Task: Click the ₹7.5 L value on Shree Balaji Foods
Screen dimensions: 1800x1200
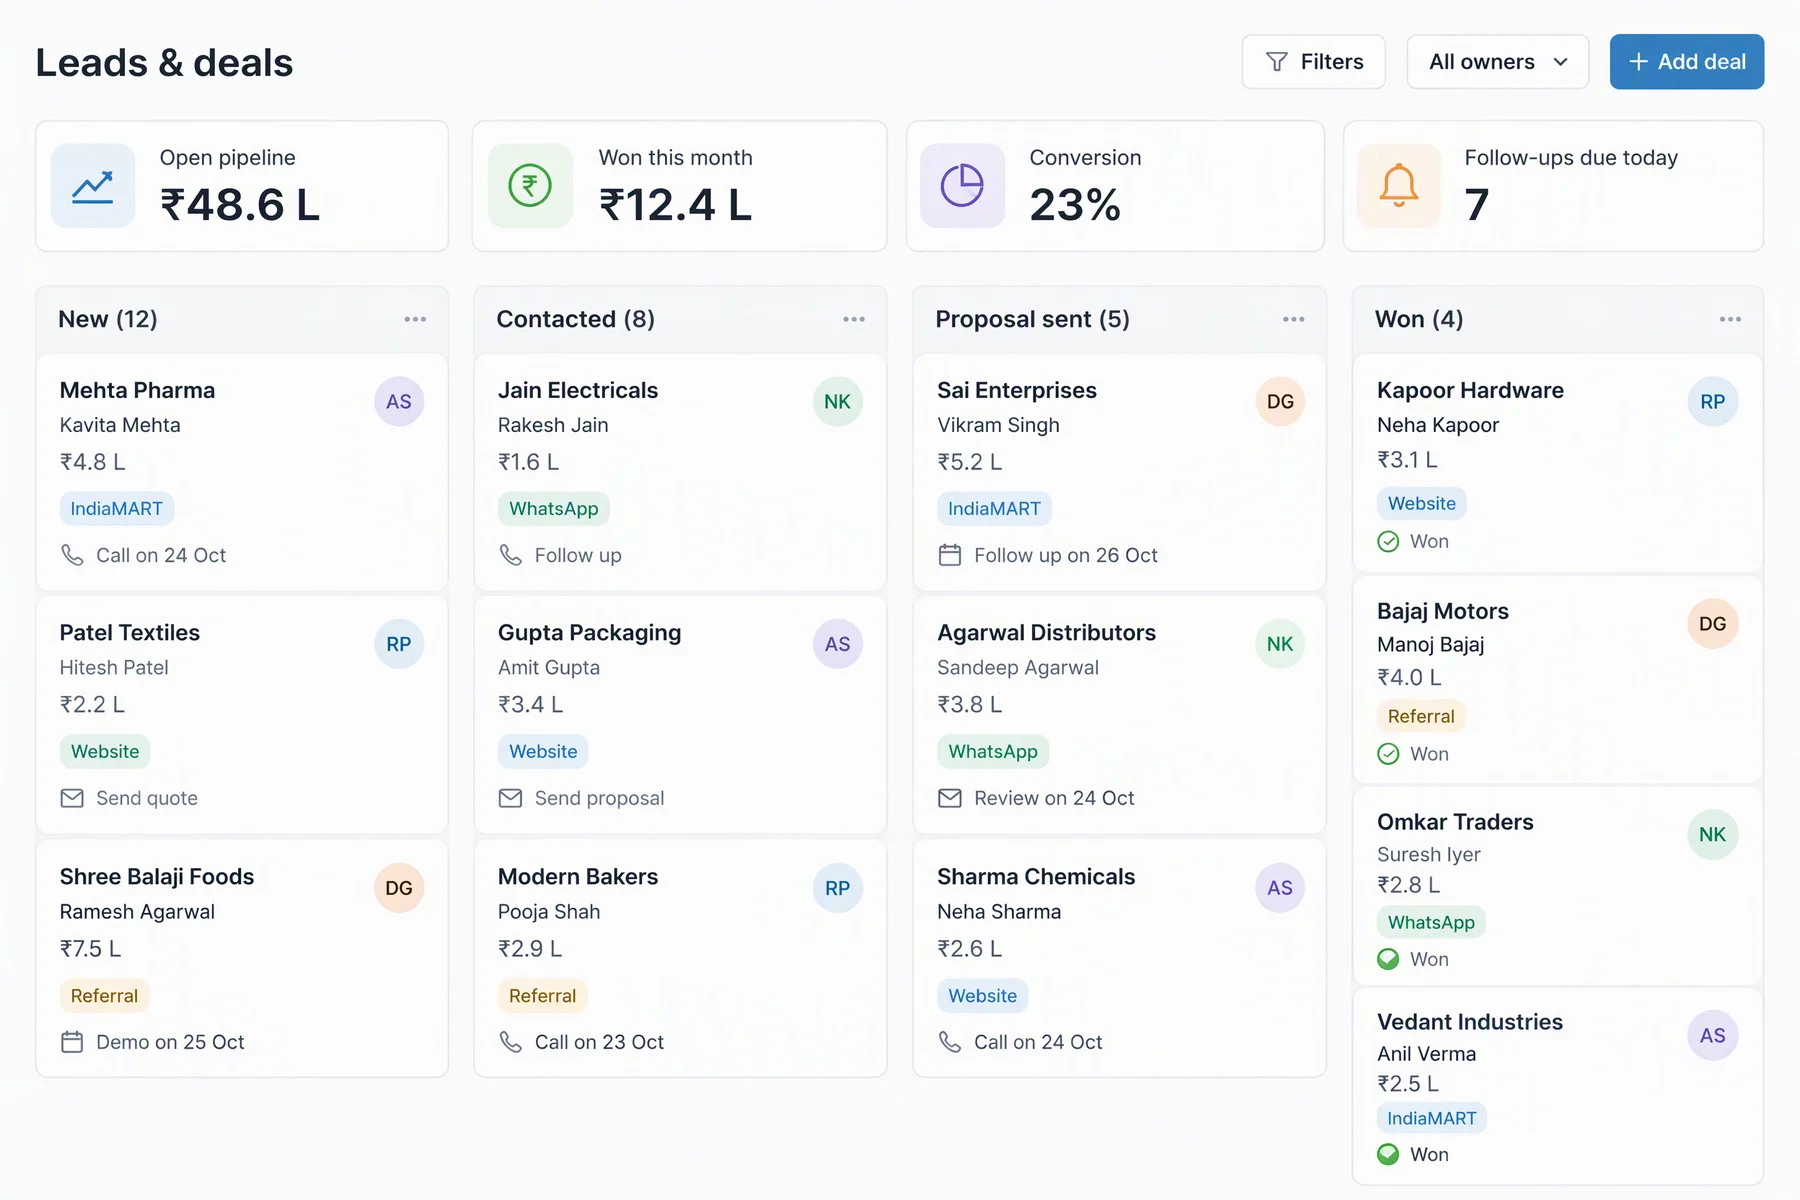Action: [x=91, y=949]
